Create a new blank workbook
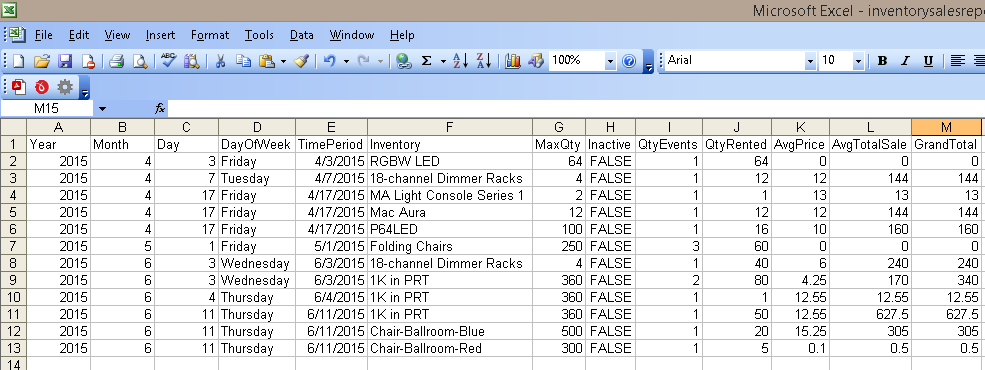 tap(19, 61)
